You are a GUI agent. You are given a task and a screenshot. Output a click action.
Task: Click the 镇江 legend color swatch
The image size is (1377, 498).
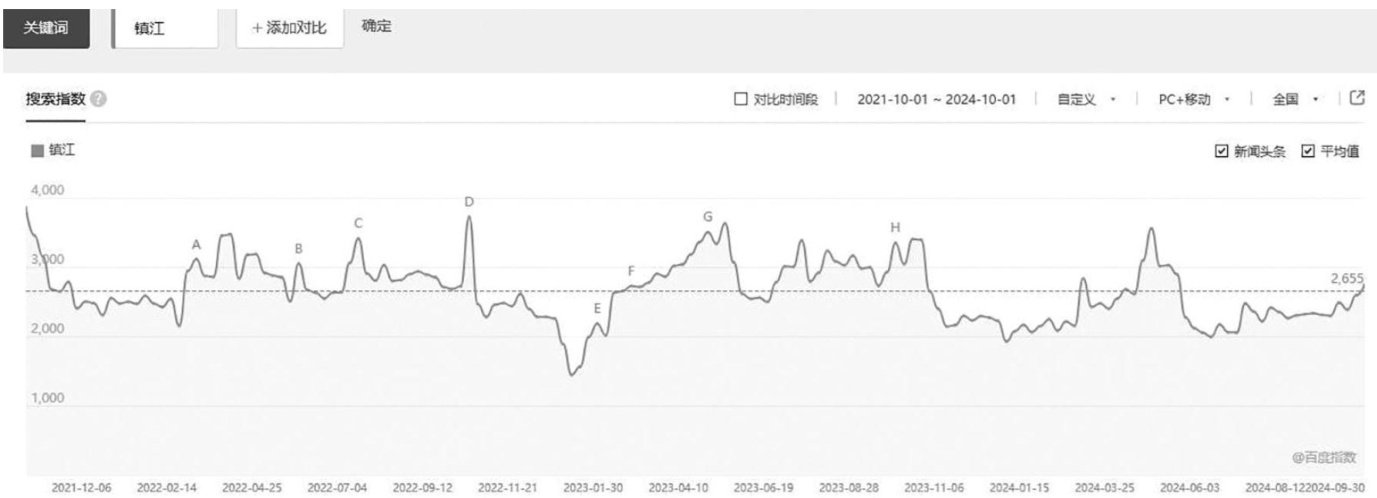pos(38,151)
